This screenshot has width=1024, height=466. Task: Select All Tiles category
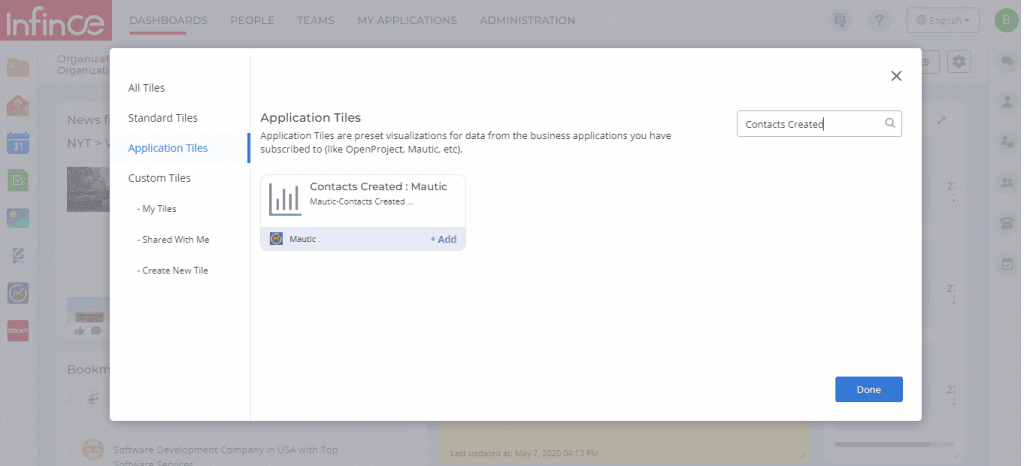click(146, 87)
